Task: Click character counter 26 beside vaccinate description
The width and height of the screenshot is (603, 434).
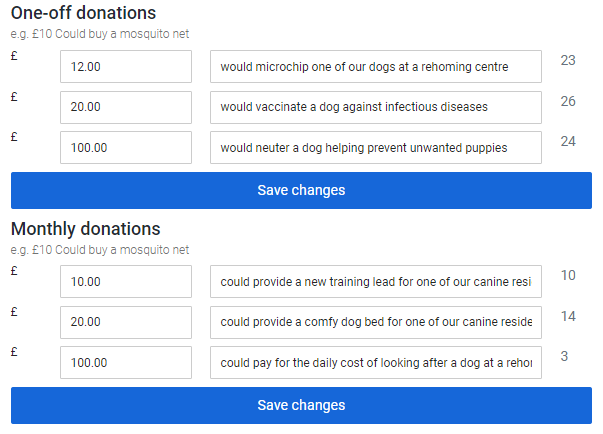Action: (568, 101)
